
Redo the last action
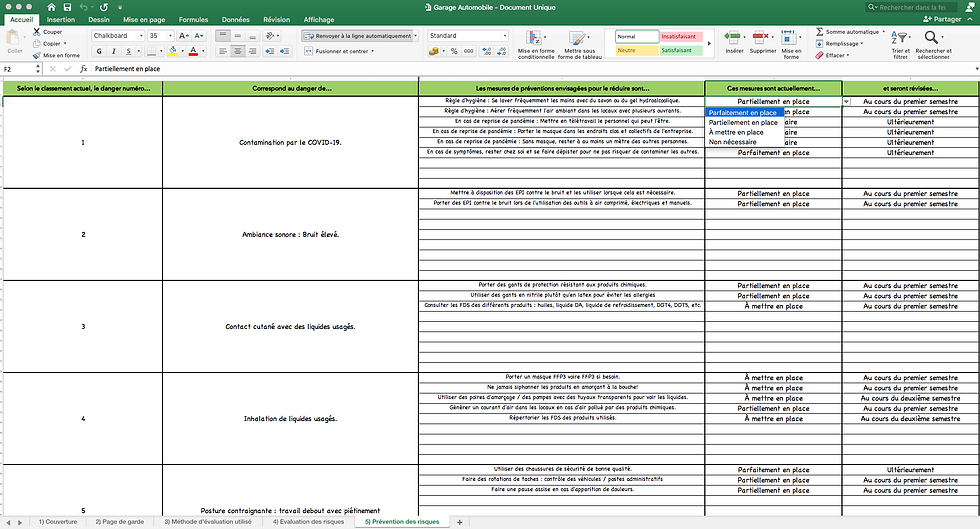104,7
